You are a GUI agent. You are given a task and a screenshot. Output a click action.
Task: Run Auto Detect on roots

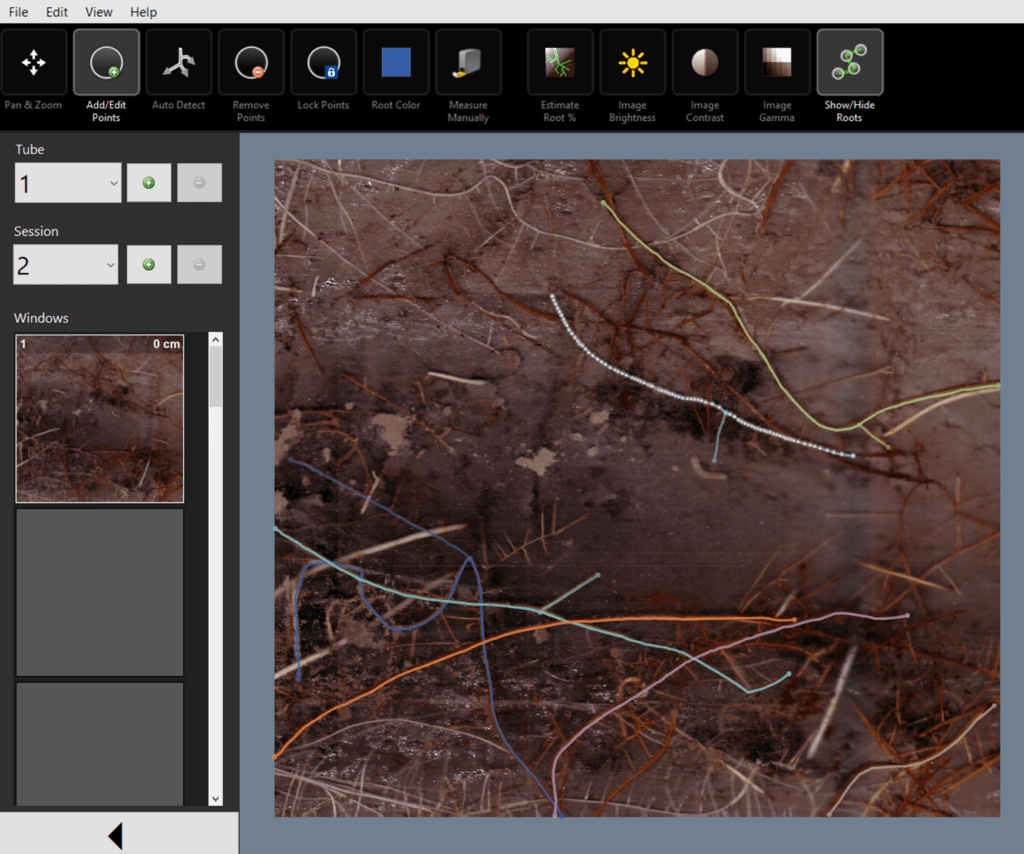click(x=178, y=64)
